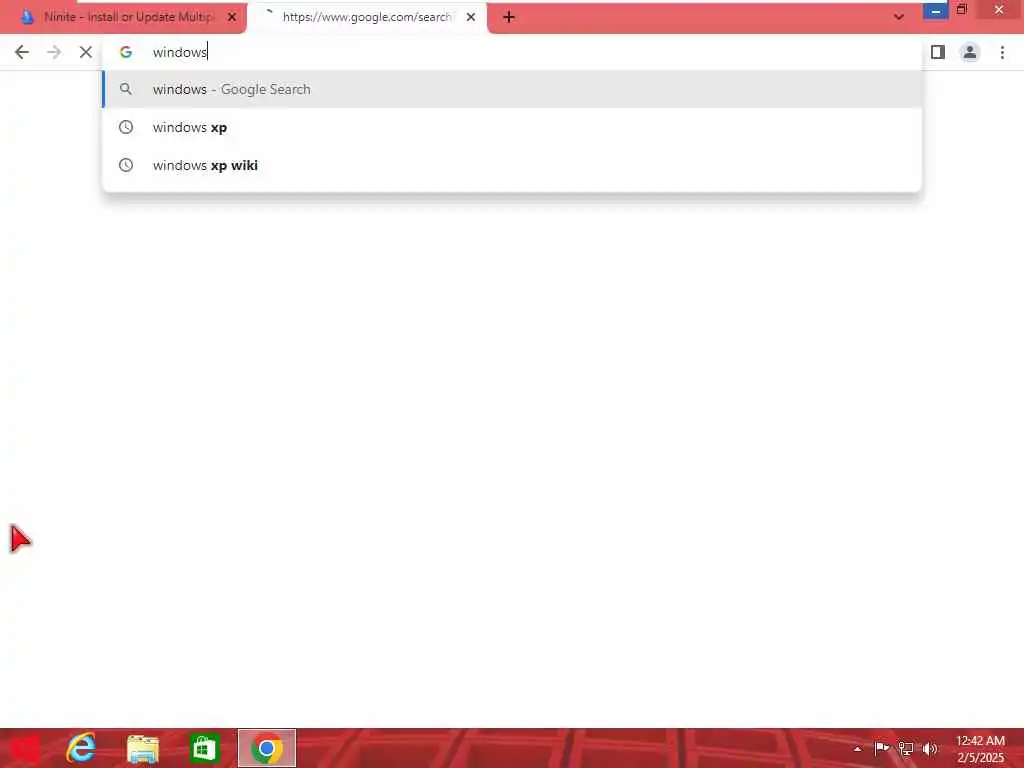Open the volume speaker icon

[930, 748]
